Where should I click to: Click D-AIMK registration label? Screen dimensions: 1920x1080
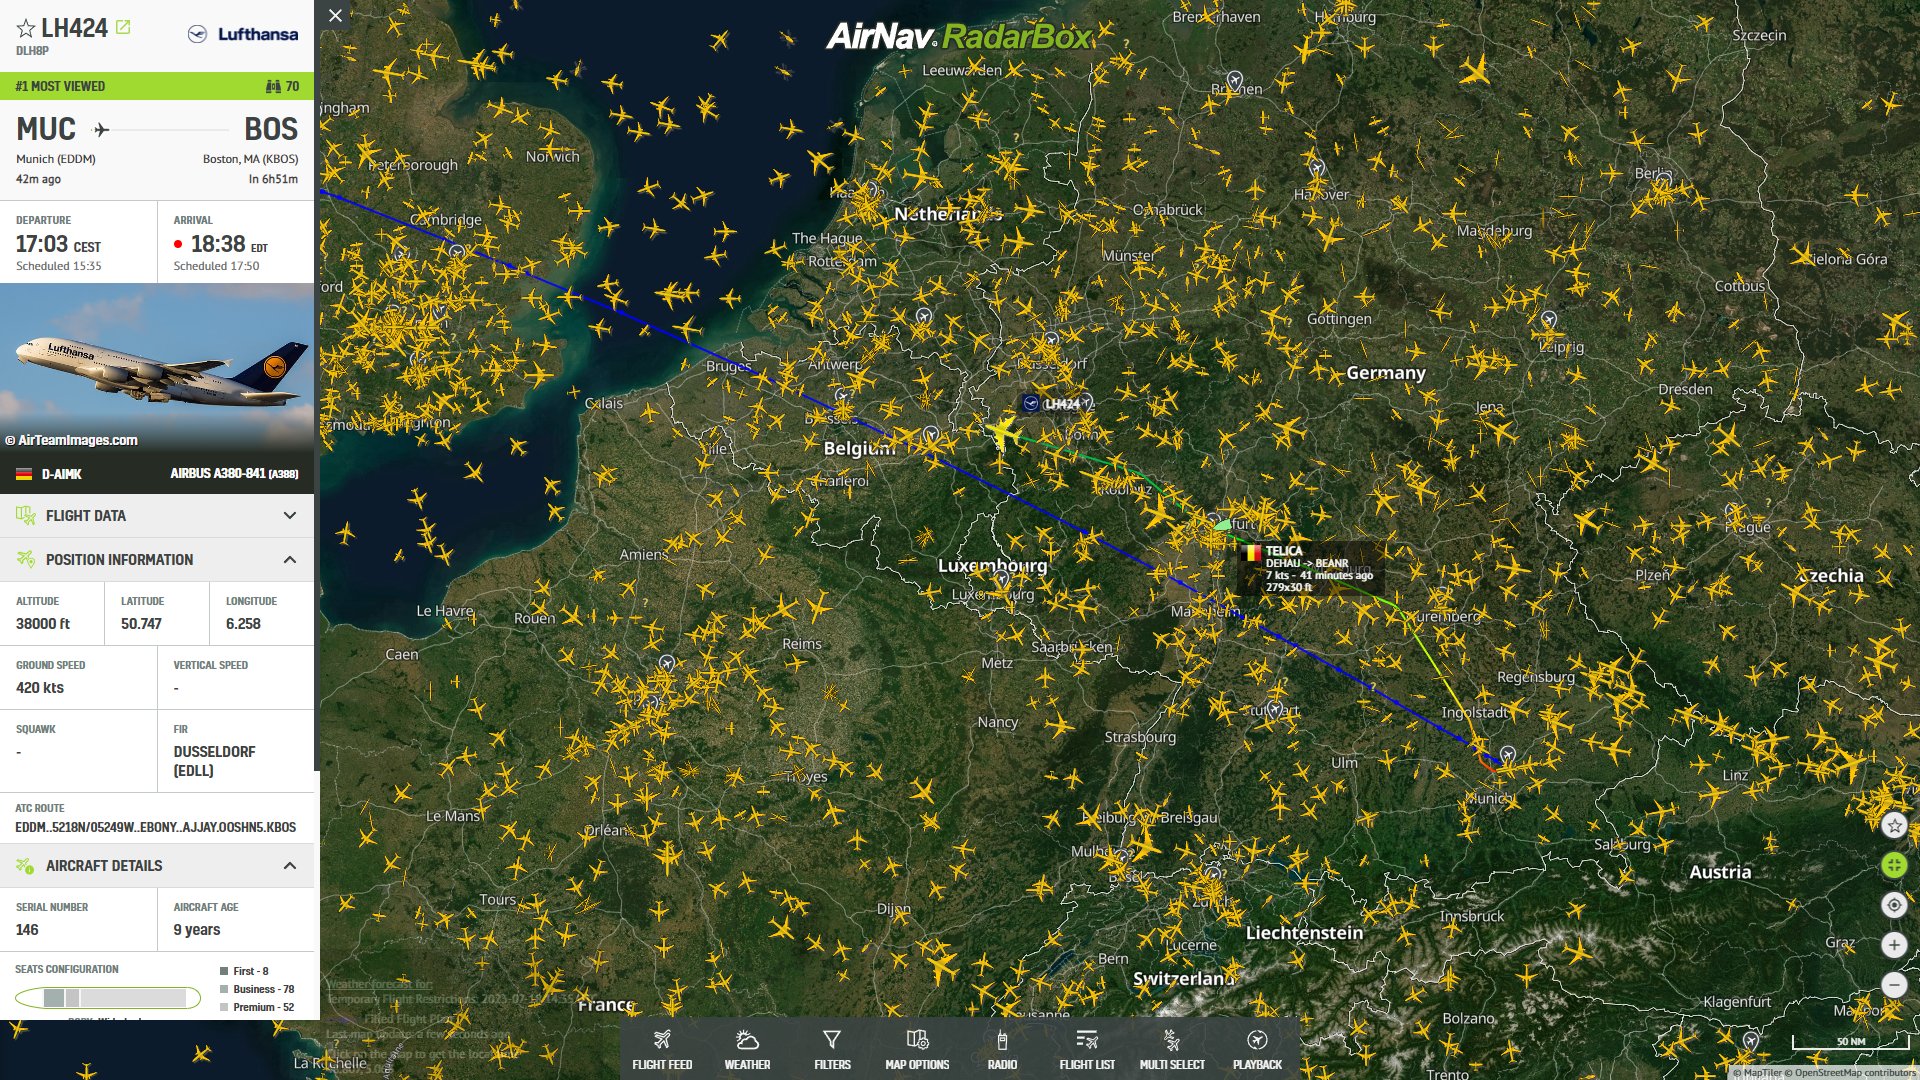[x=61, y=474]
